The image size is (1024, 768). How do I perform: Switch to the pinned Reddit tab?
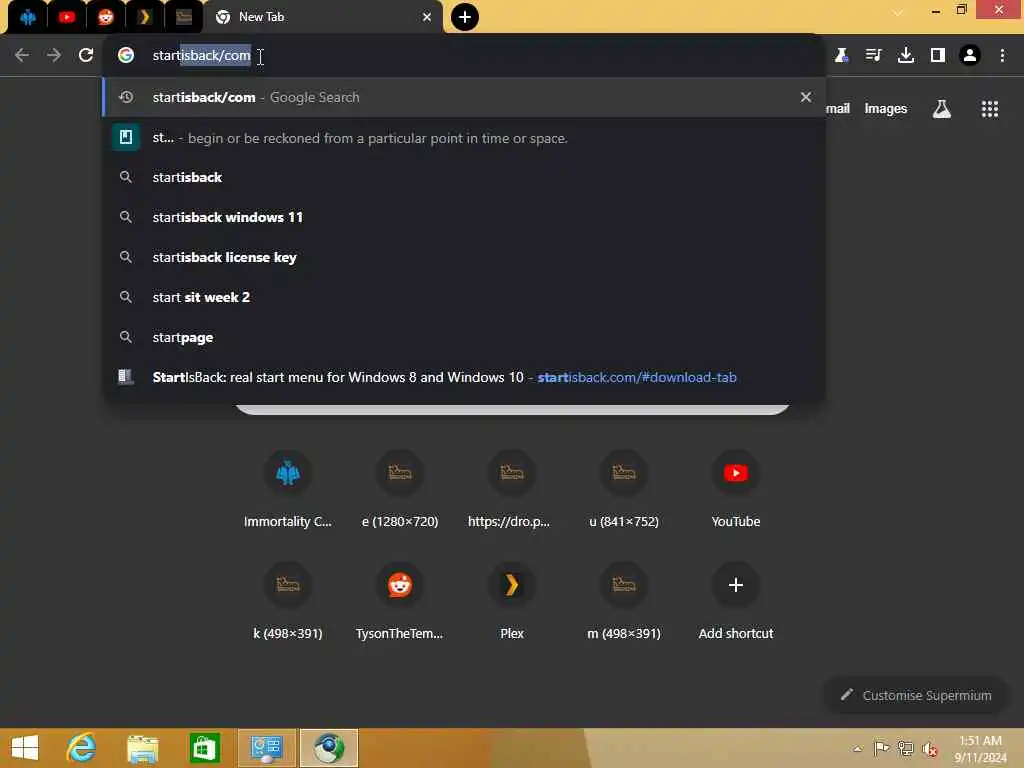[106, 17]
